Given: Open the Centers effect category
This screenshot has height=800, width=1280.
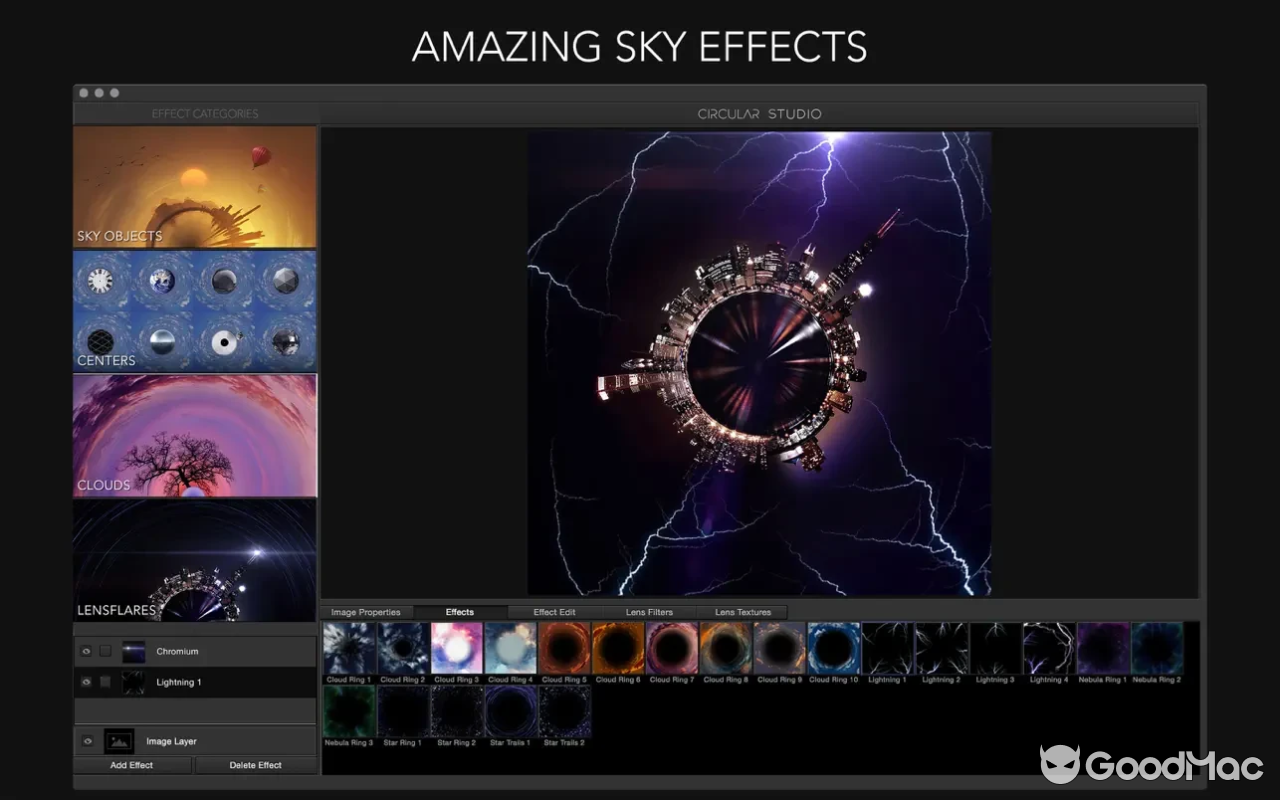Looking at the screenshot, I should [195, 311].
